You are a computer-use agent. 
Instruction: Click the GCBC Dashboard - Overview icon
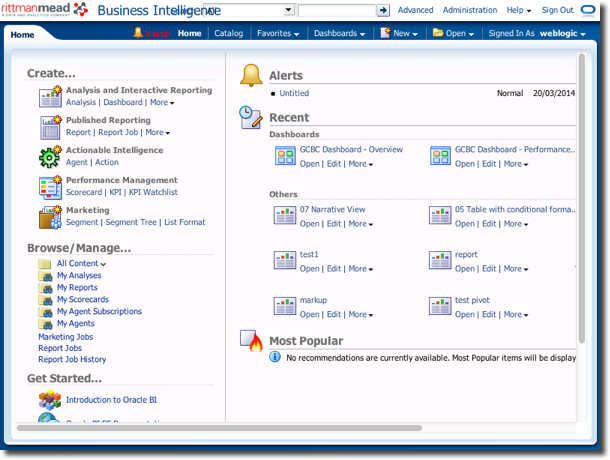point(285,156)
